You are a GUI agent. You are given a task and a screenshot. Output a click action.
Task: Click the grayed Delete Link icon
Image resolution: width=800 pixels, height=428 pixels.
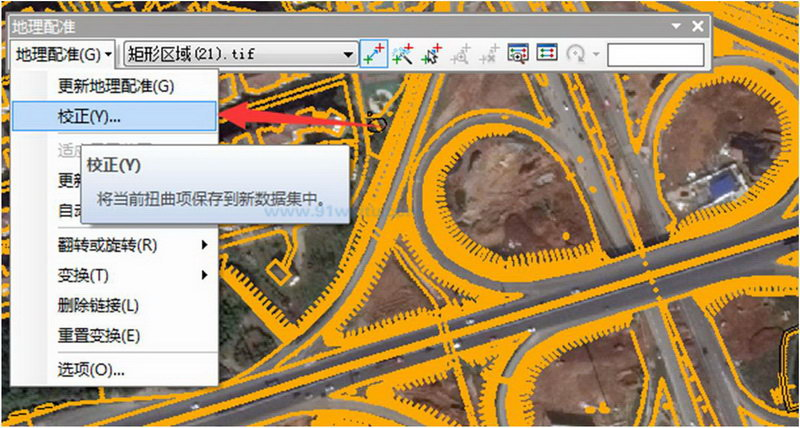[x=490, y=54]
